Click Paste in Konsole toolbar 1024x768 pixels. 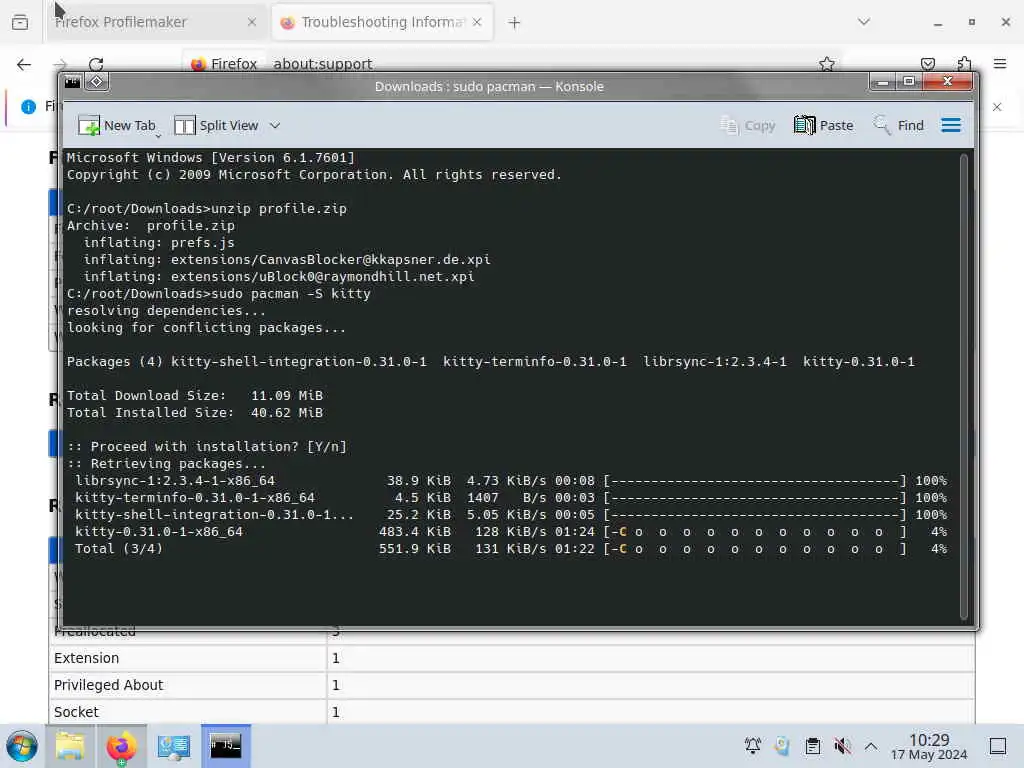824,125
